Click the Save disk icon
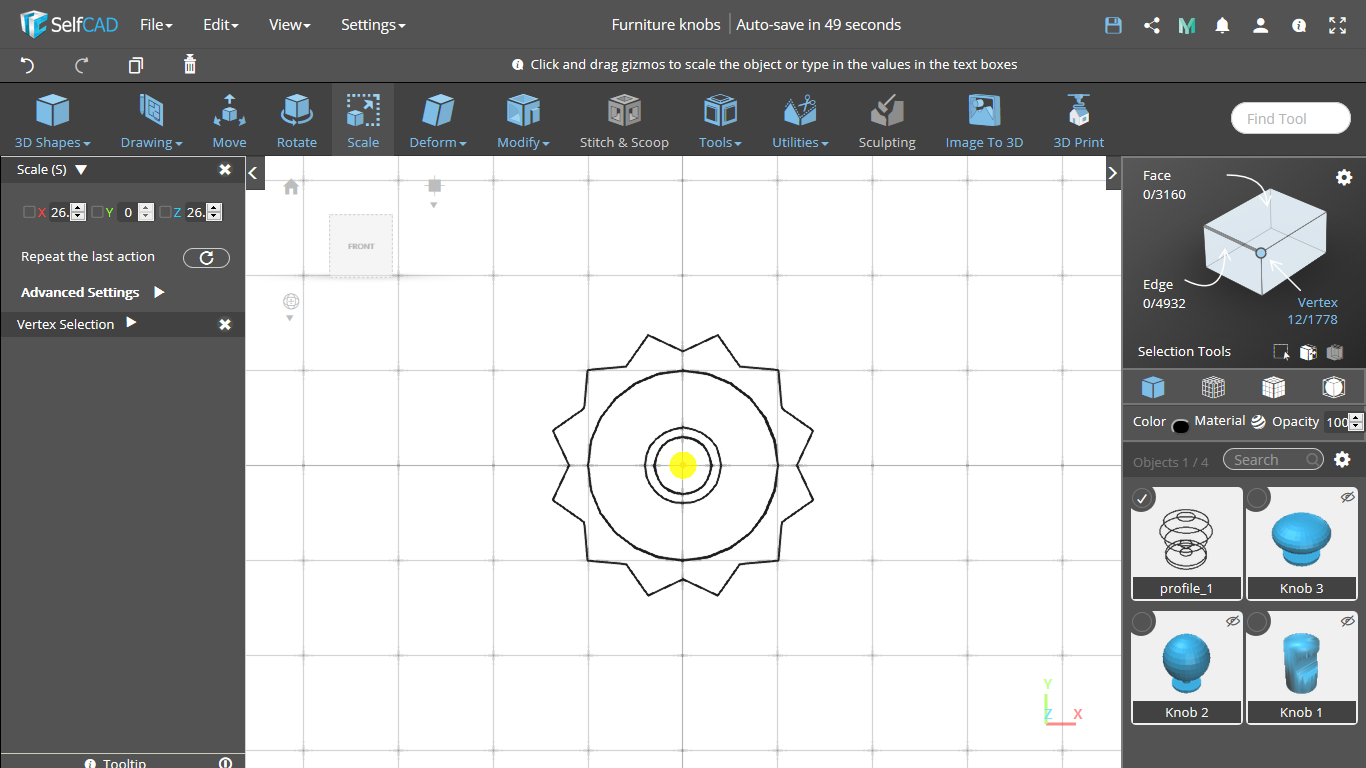Screen dimensions: 1366x768 (1113, 25)
